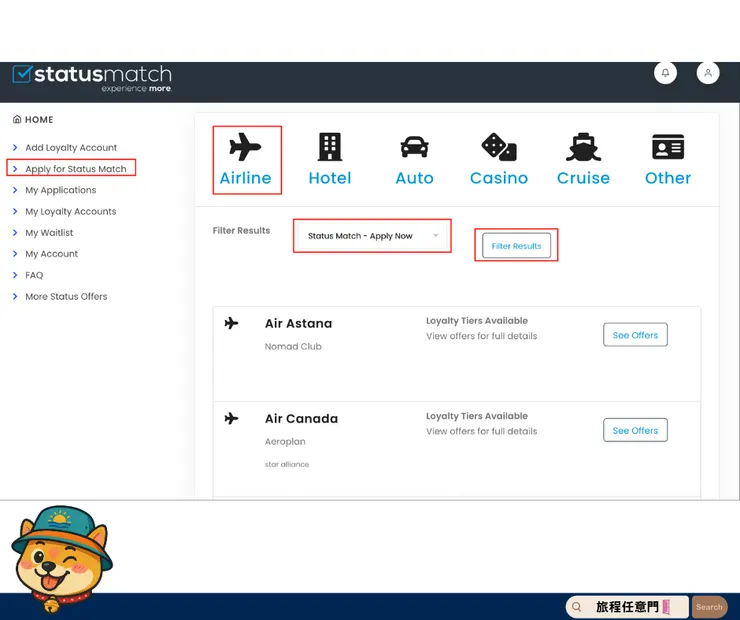The image size is (740, 620).
Task: Select the Other ID card icon
Action: coord(668,147)
